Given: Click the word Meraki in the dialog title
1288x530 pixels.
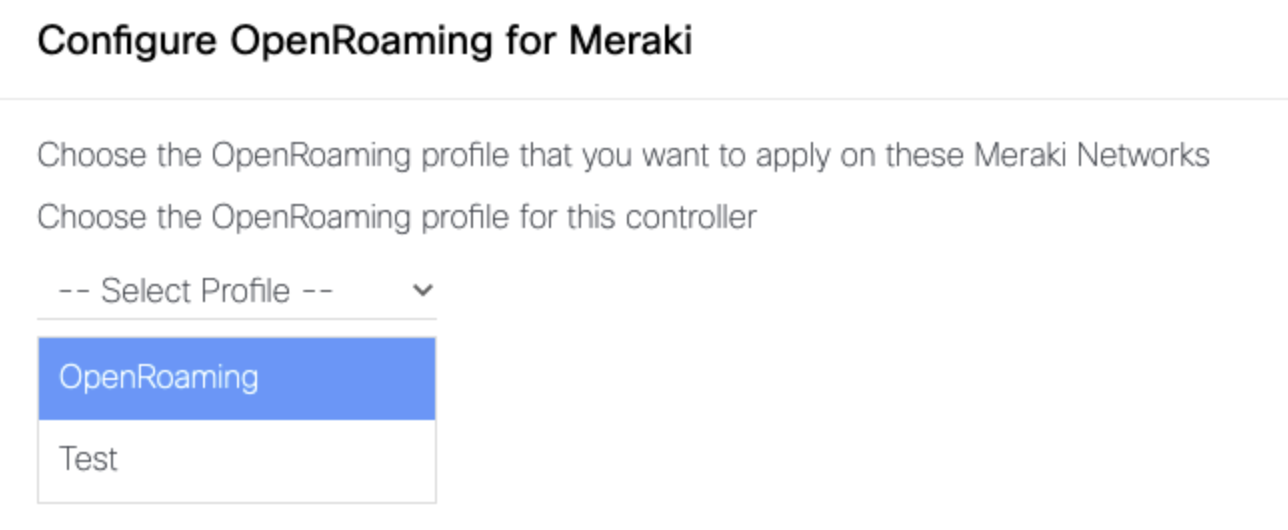Looking at the screenshot, I should pos(630,42).
